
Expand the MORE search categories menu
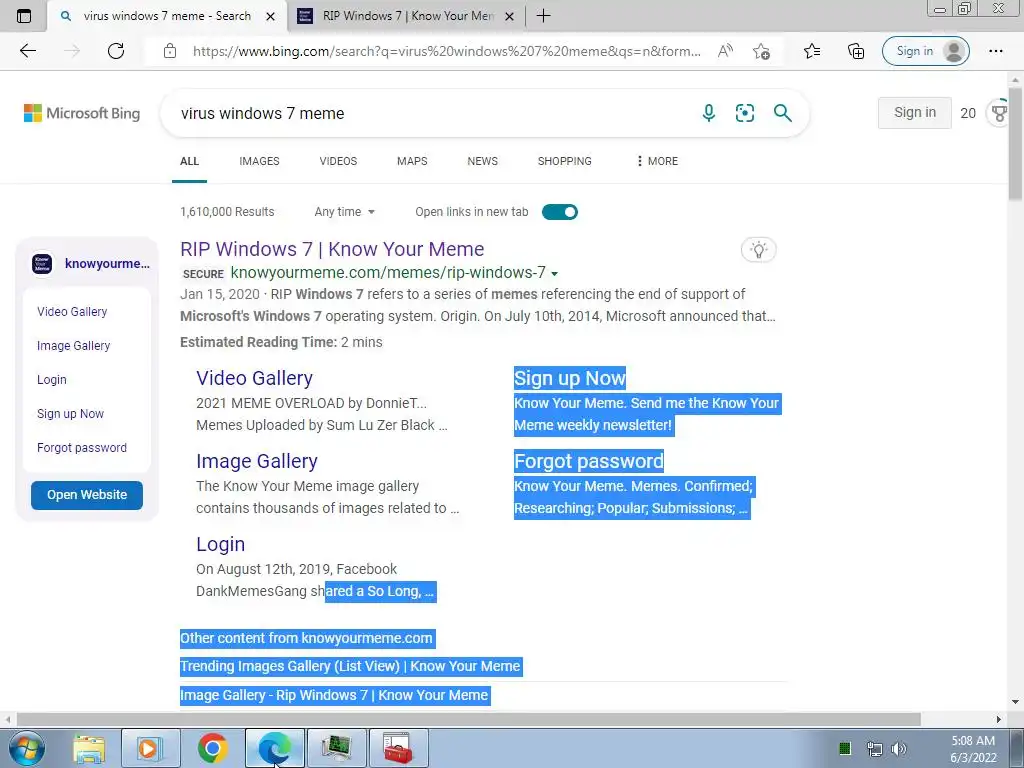[x=657, y=161]
